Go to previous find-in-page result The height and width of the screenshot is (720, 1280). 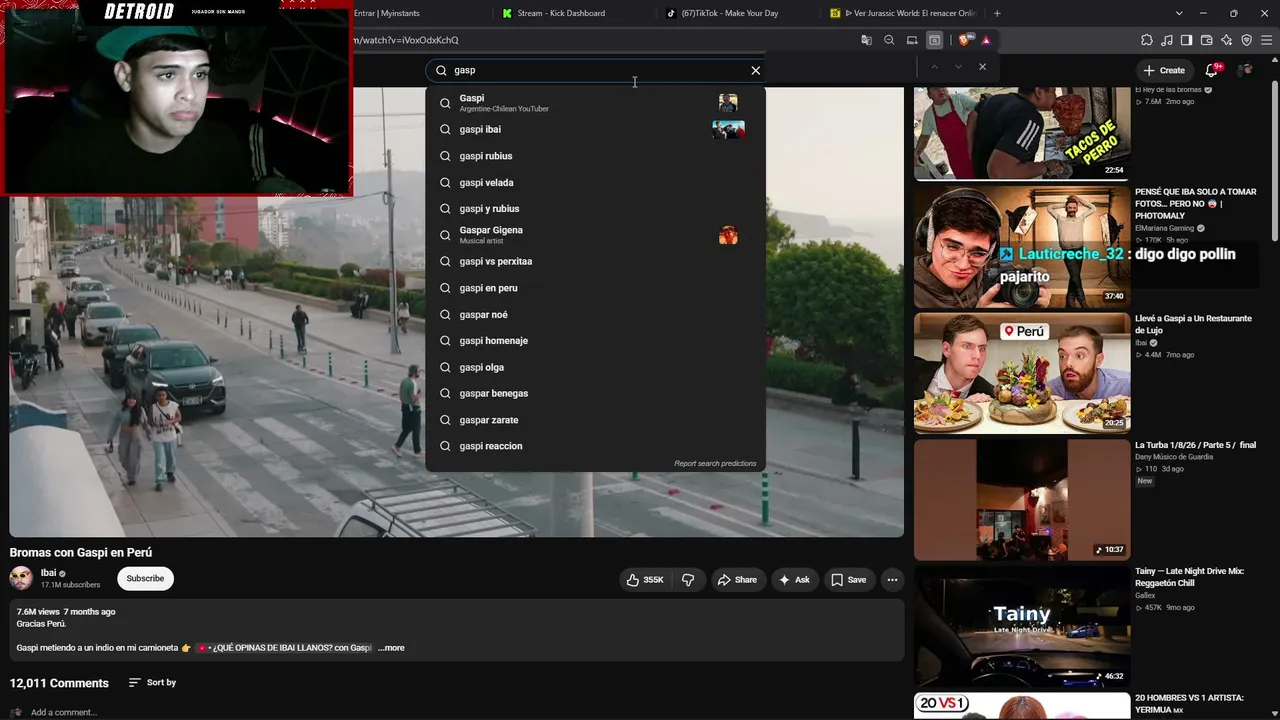click(x=934, y=67)
